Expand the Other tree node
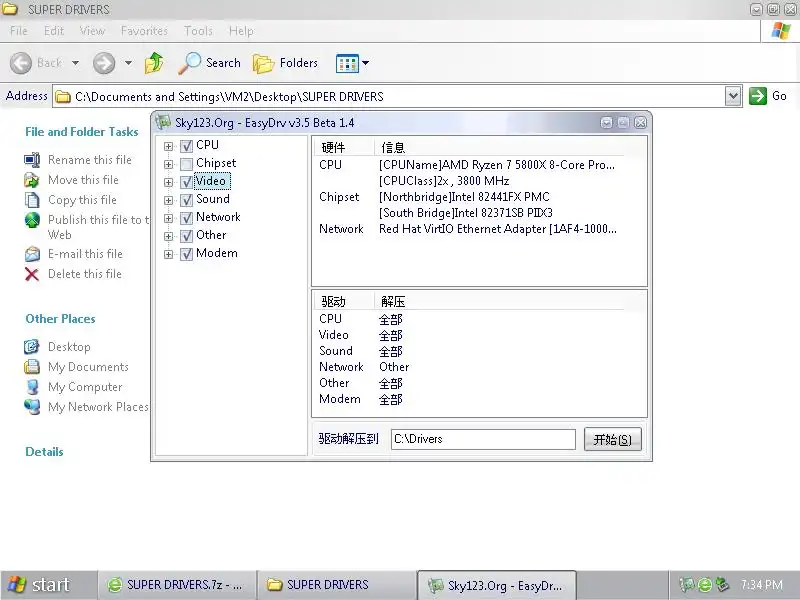 pyautogui.click(x=168, y=236)
